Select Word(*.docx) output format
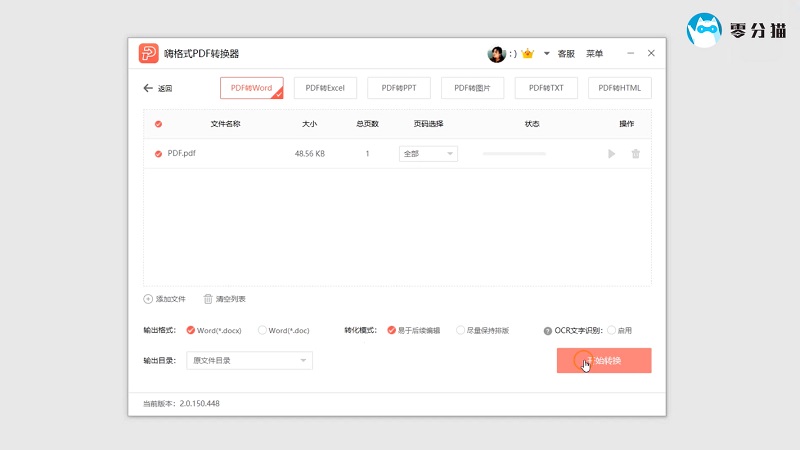800x450 pixels. point(214,331)
